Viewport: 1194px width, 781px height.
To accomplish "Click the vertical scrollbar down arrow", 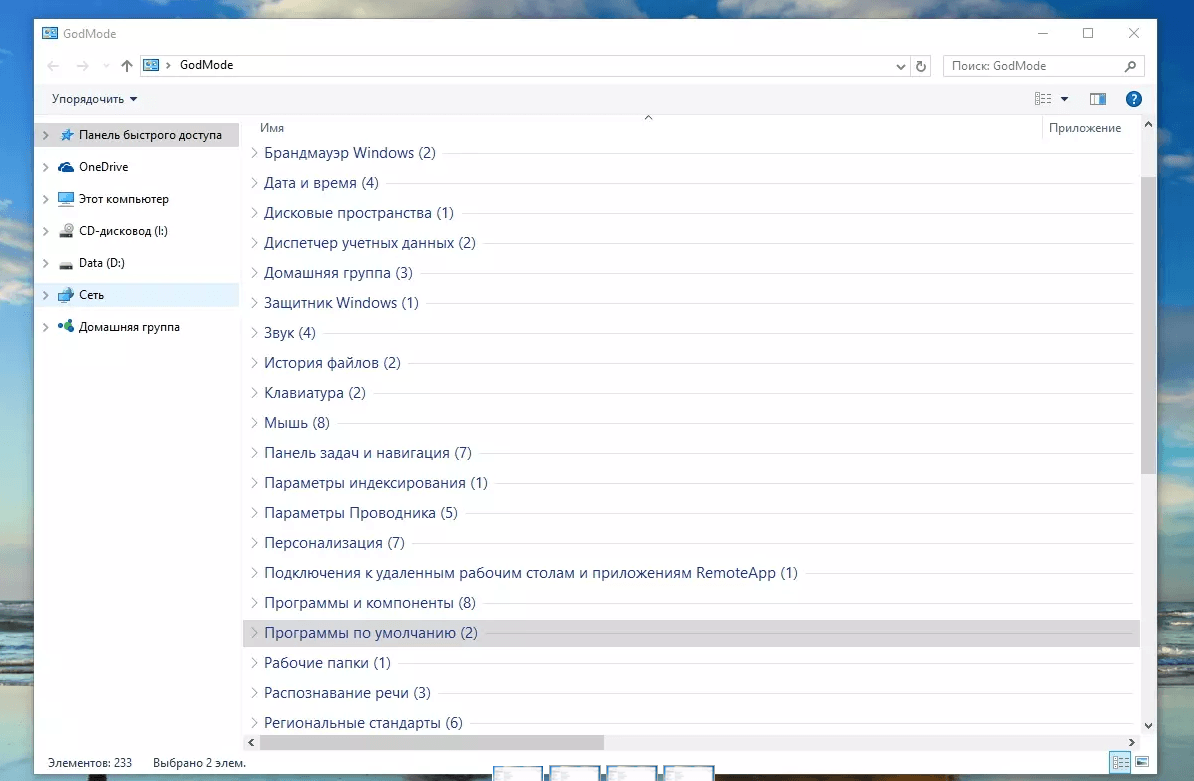I will pos(1148,725).
